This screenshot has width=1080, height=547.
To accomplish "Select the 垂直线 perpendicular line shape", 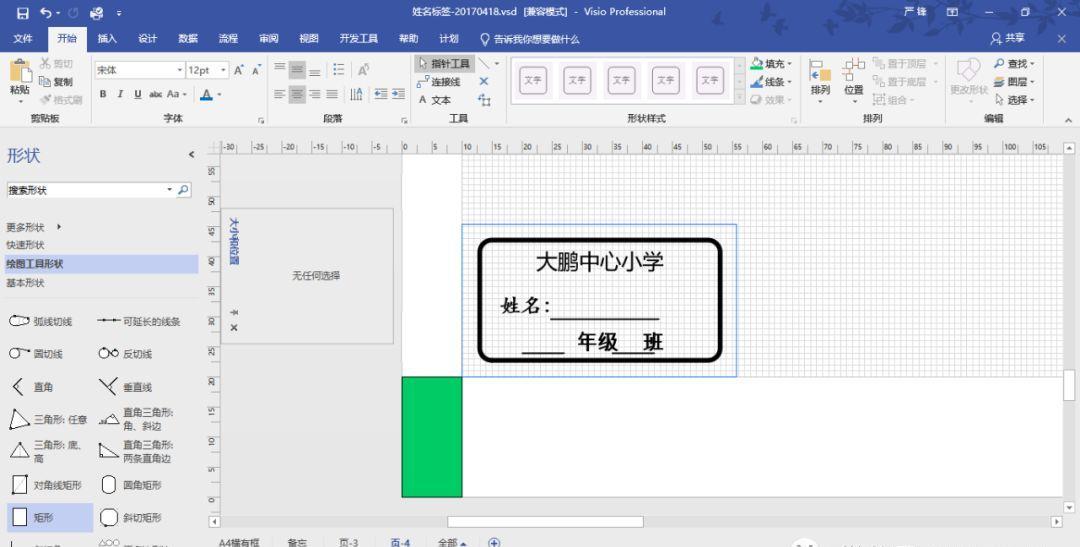I will click(x=109, y=387).
